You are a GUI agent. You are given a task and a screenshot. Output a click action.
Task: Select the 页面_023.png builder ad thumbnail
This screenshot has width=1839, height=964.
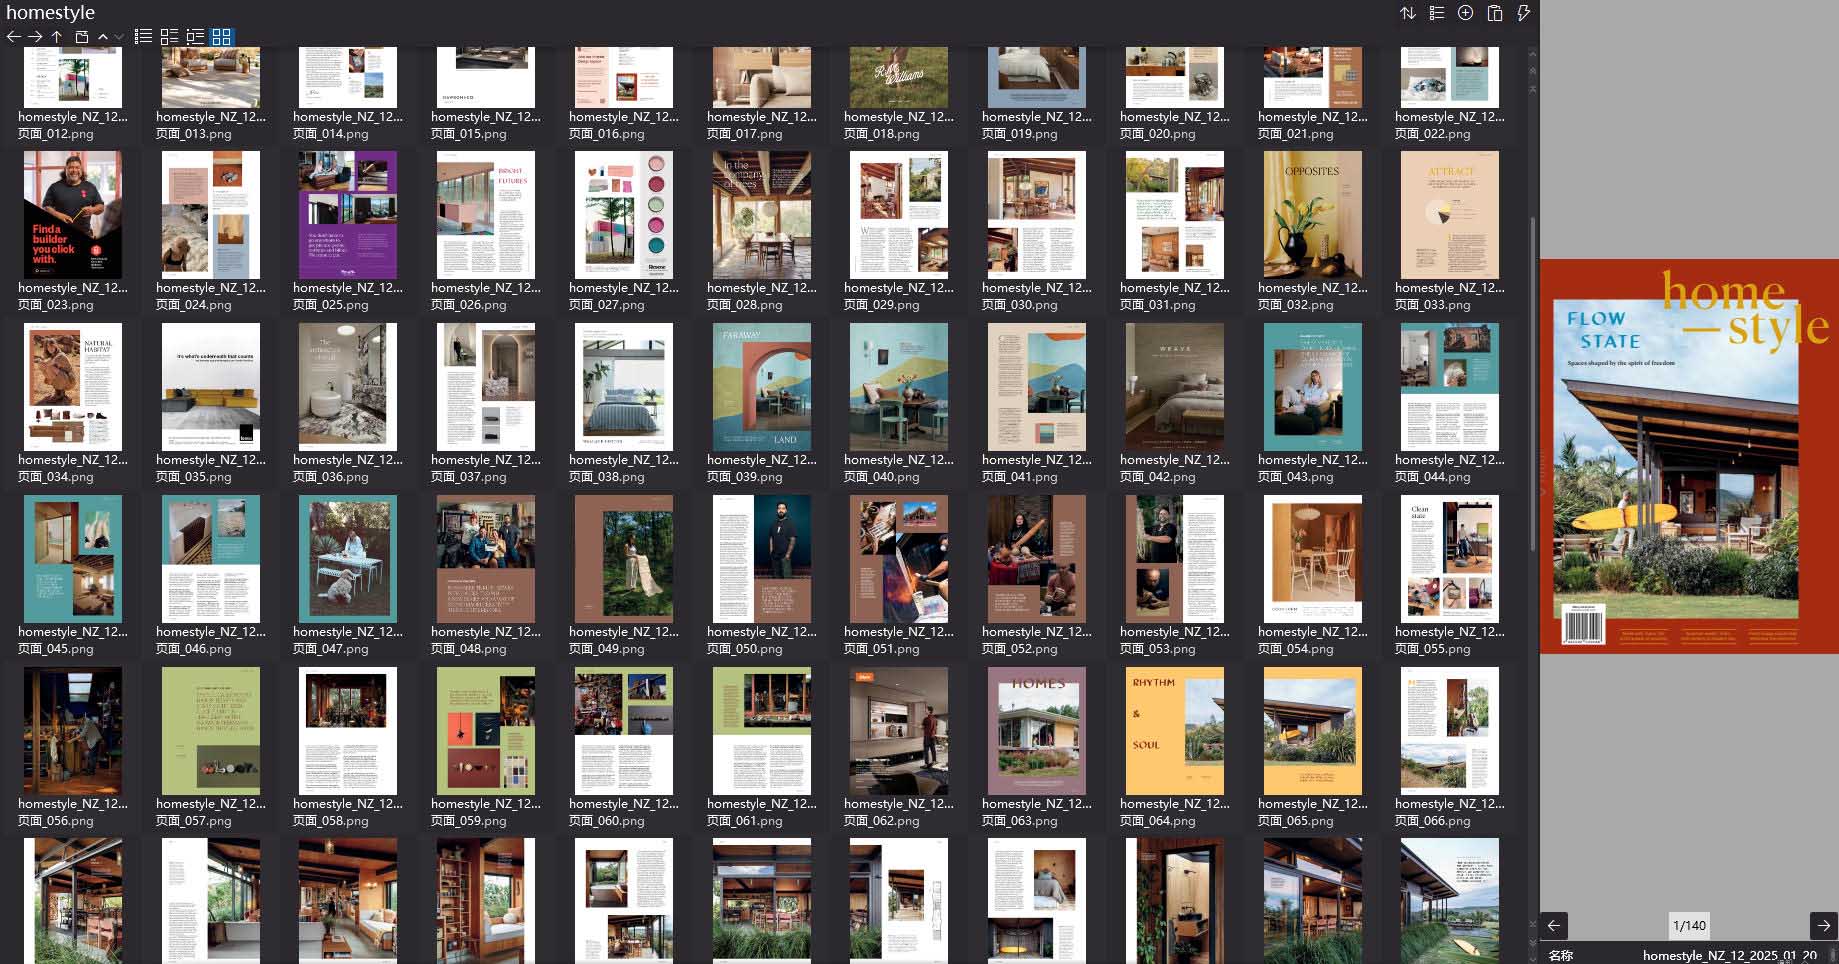pyautogui.click(x=72, y=215)
